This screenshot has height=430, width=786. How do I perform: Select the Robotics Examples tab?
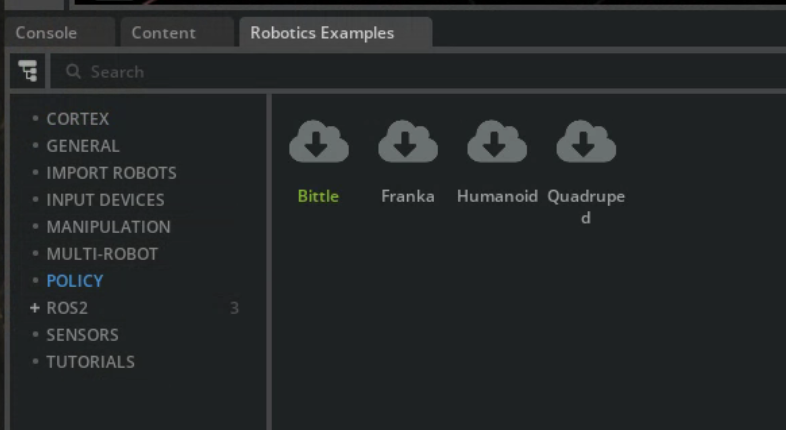tap(322, 33)
